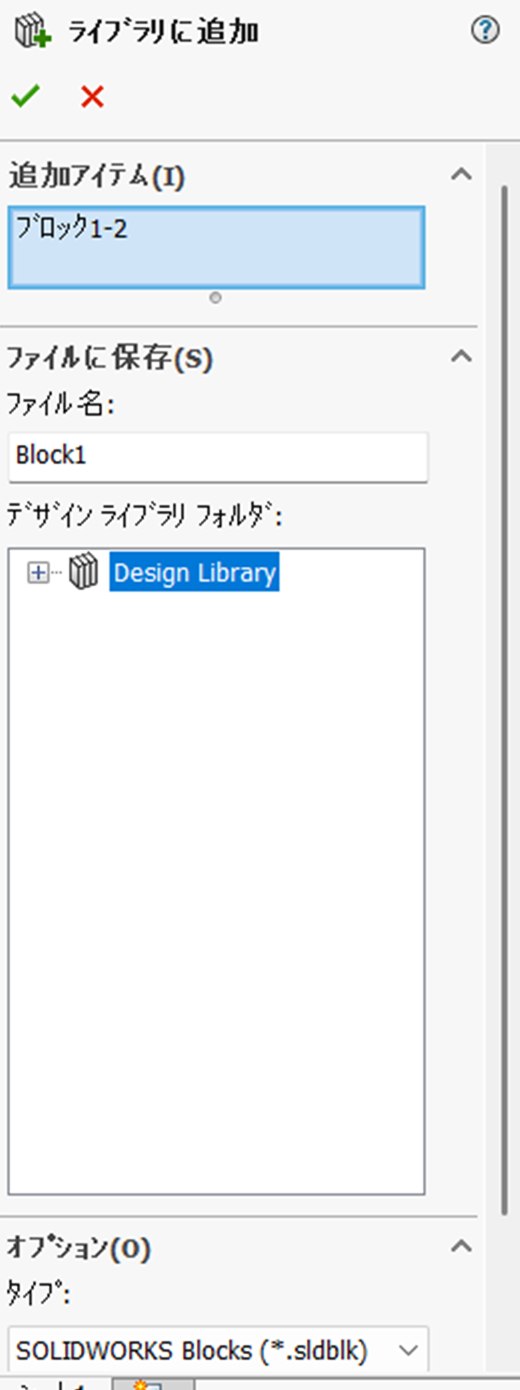The height and width of the screenshot is (1390, 520).
Task: Click the selection box resize handle dot
Action: [x=215, y=297]
